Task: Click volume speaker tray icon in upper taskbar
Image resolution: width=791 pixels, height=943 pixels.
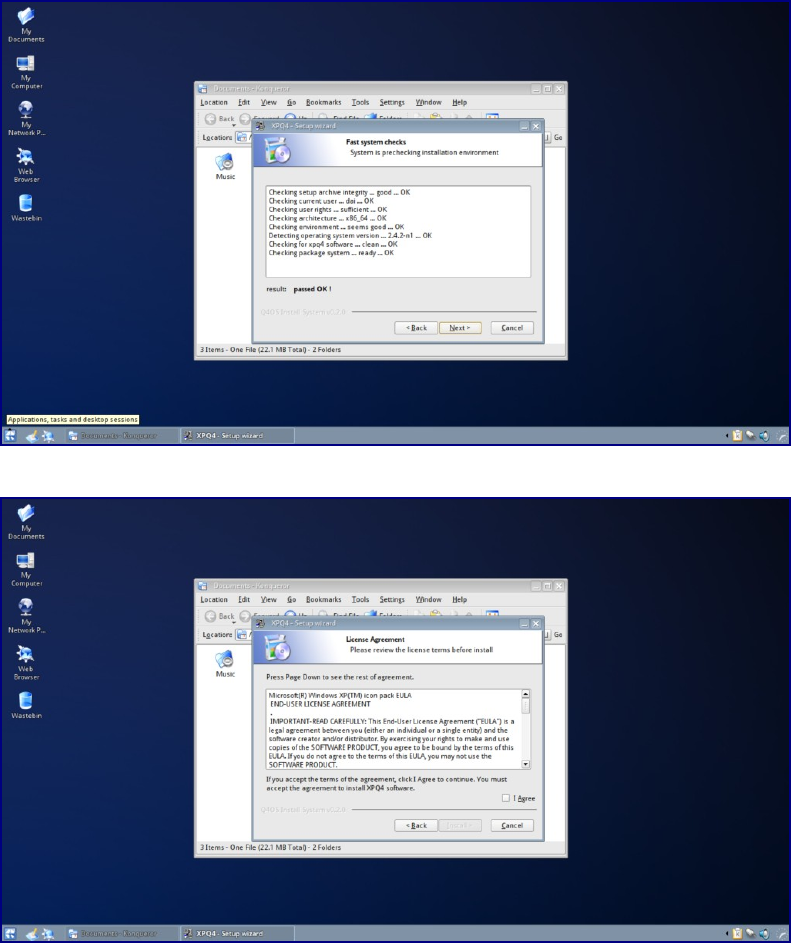Action: point(764,435)
